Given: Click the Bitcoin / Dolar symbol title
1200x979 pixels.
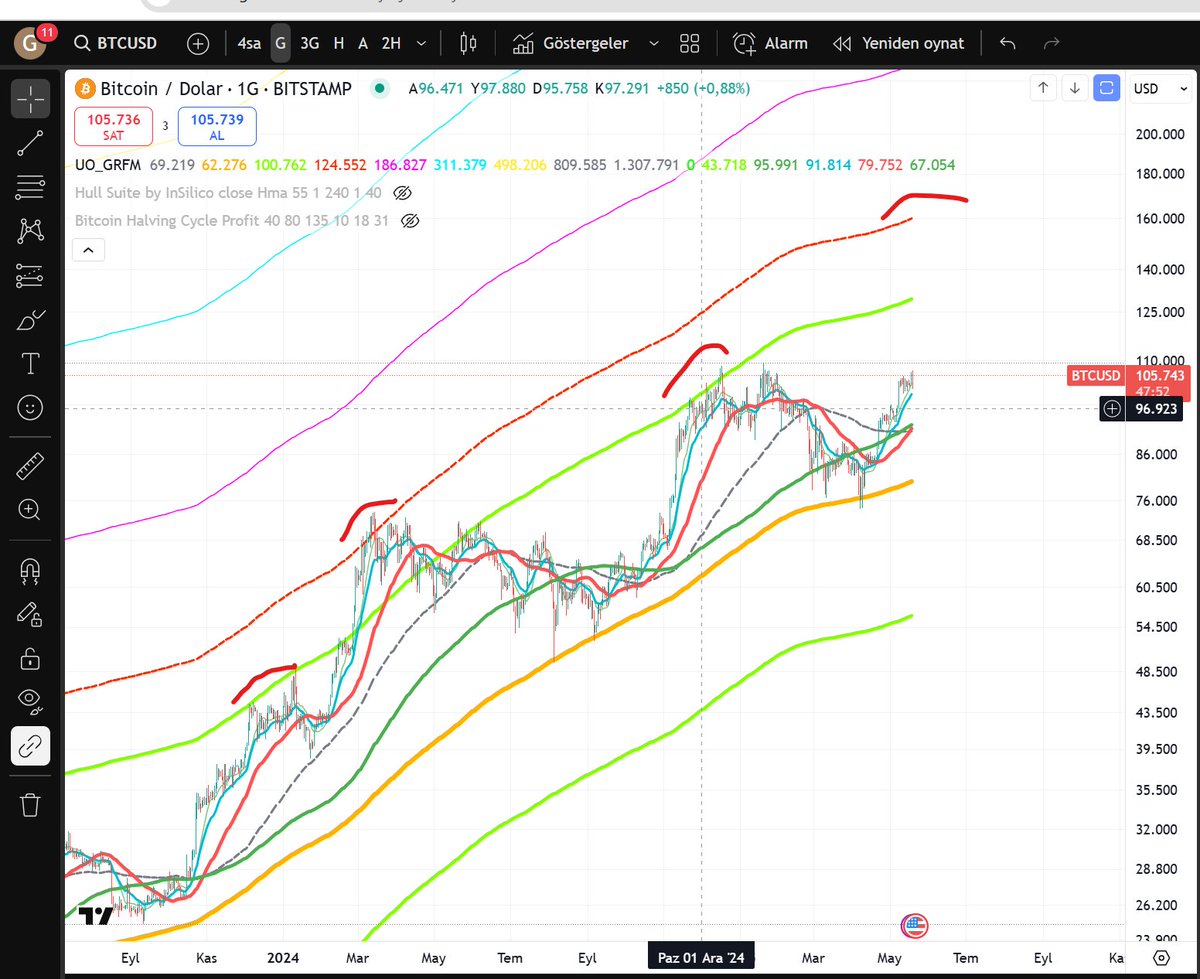Looking at the screenshot, I should point(225,89).
